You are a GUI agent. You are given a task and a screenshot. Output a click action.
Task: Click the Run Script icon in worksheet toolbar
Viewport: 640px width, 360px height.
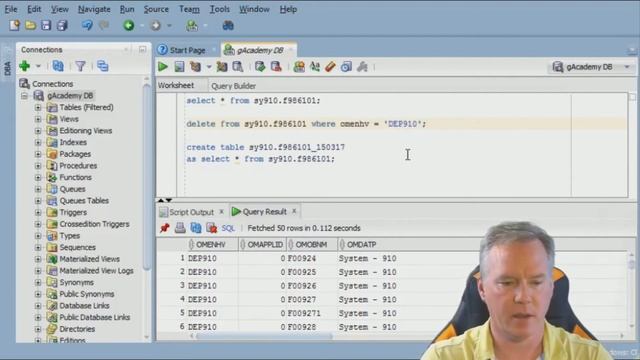[x=179, y=67]
